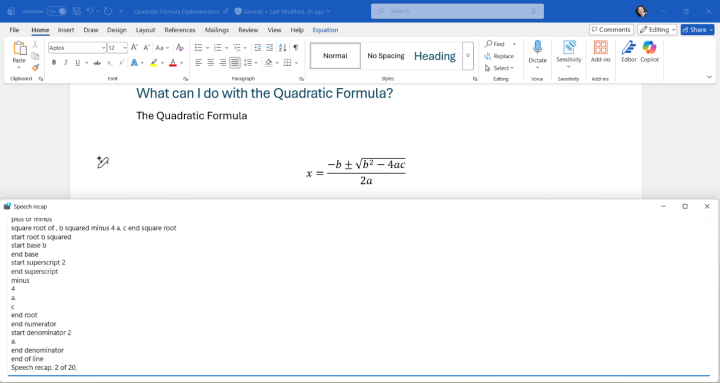
Task: Apply the Heading style
Action: click(435, 56)
